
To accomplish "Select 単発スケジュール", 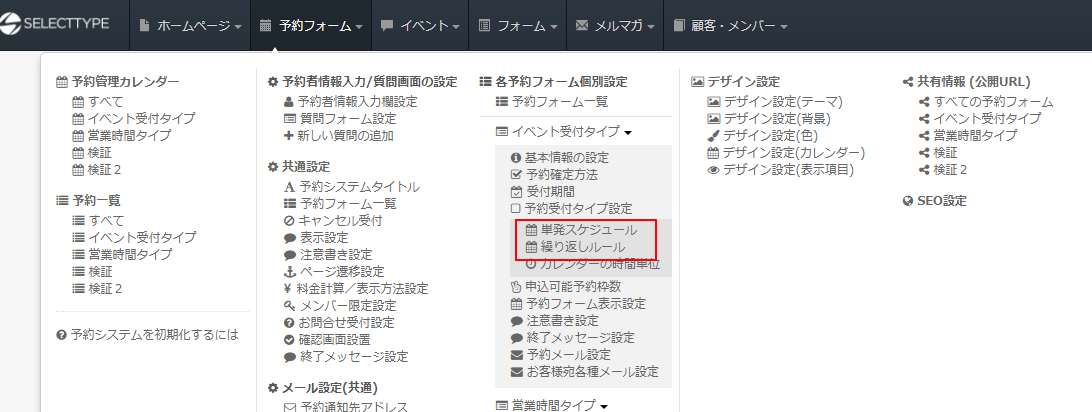I will tap(581, 229).
